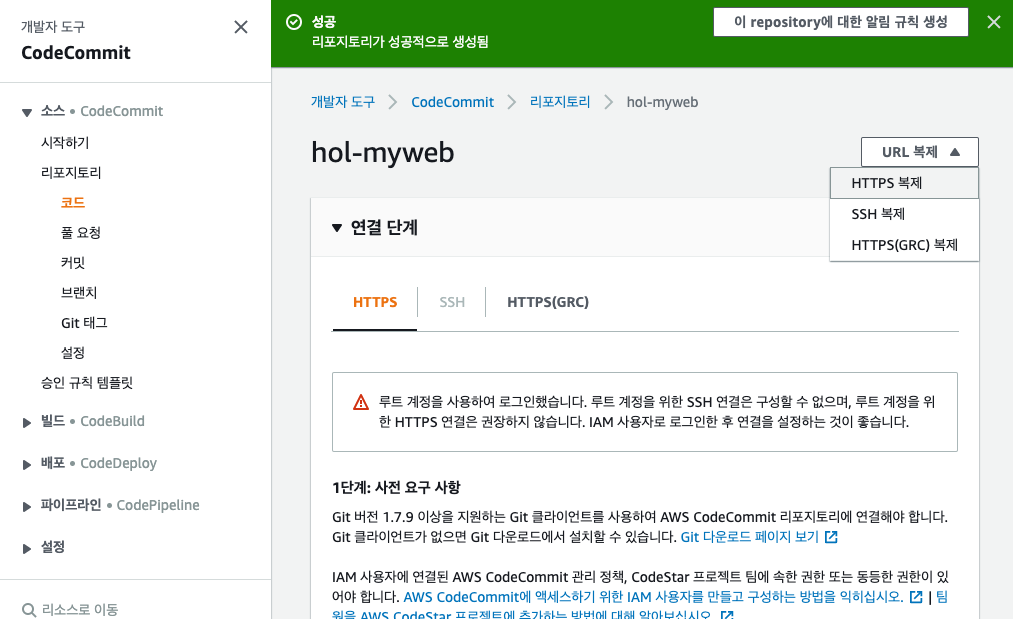Open 승인 규칙 템플릿 in the sidebar
The image size is (1013, 619).
point(87,383)
